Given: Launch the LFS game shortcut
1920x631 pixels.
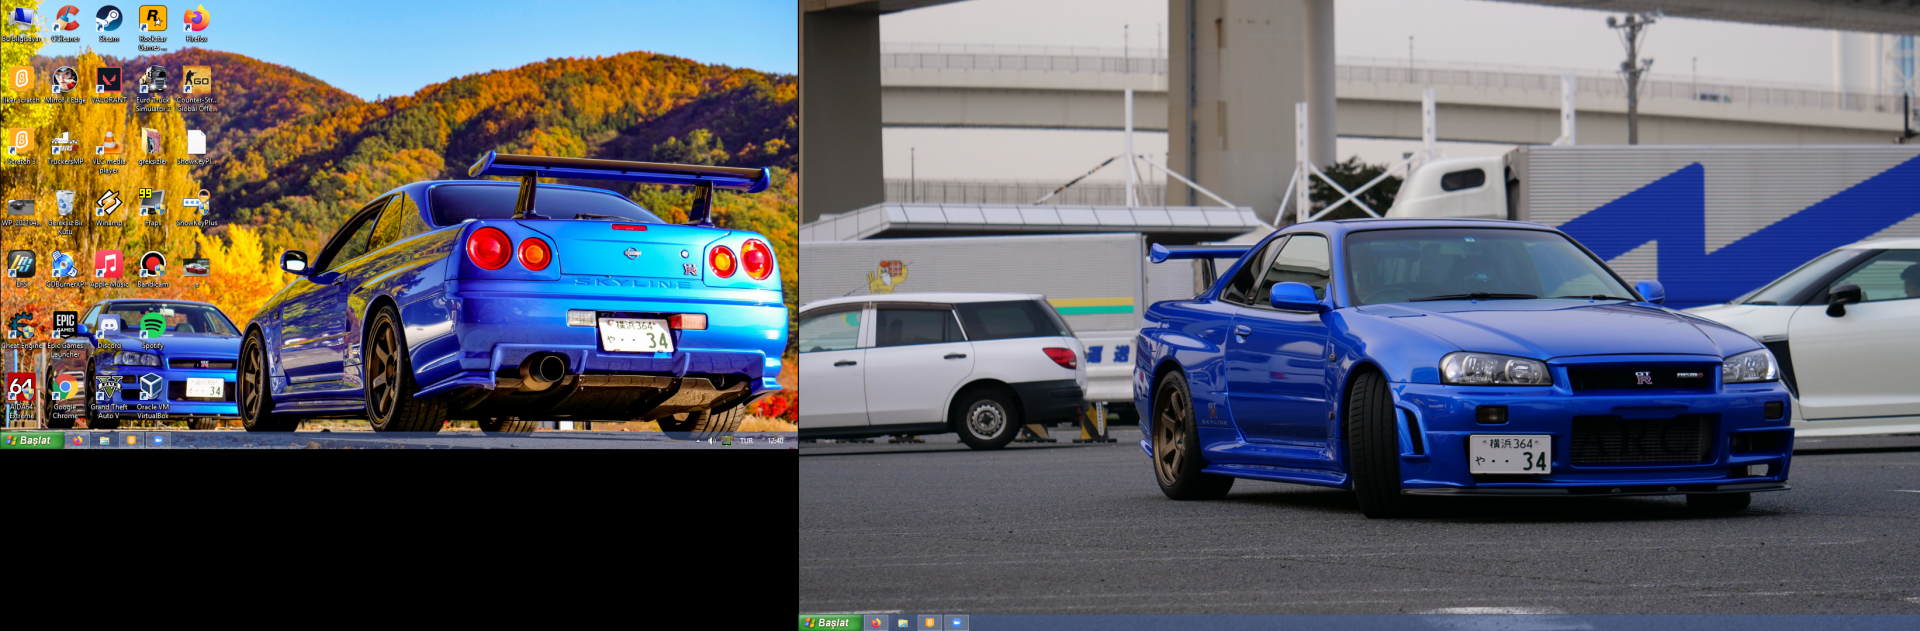Looking at the screenshot, I should coord(21,269).
